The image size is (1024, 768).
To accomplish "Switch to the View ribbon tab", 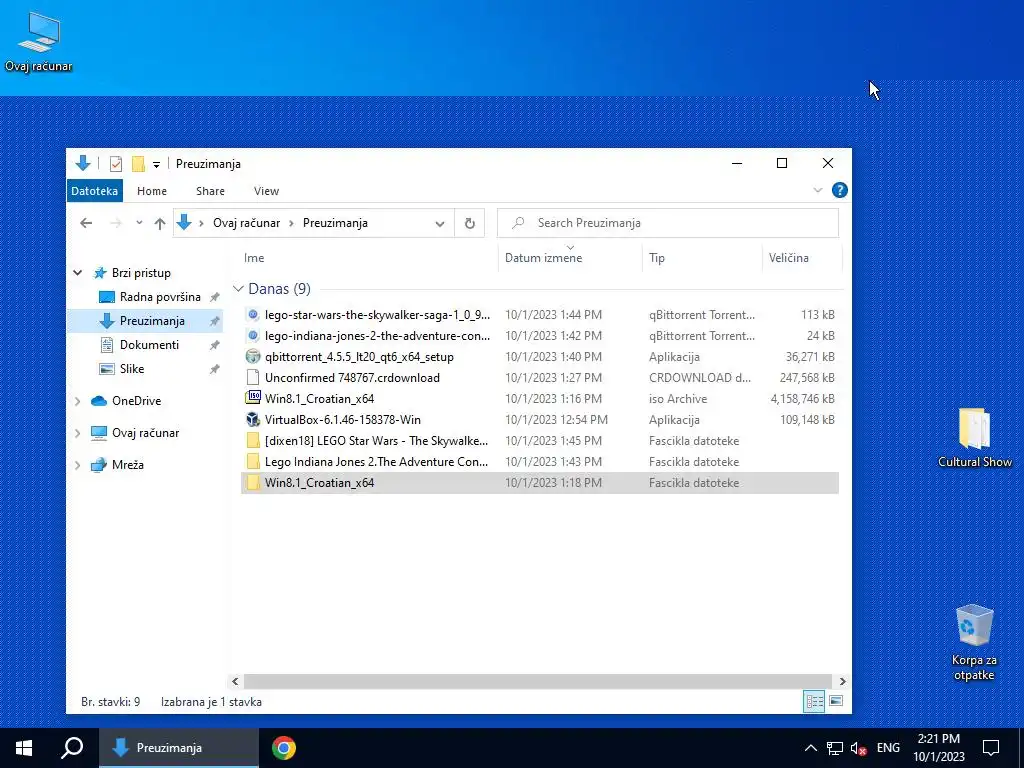I will click(266, 191).
